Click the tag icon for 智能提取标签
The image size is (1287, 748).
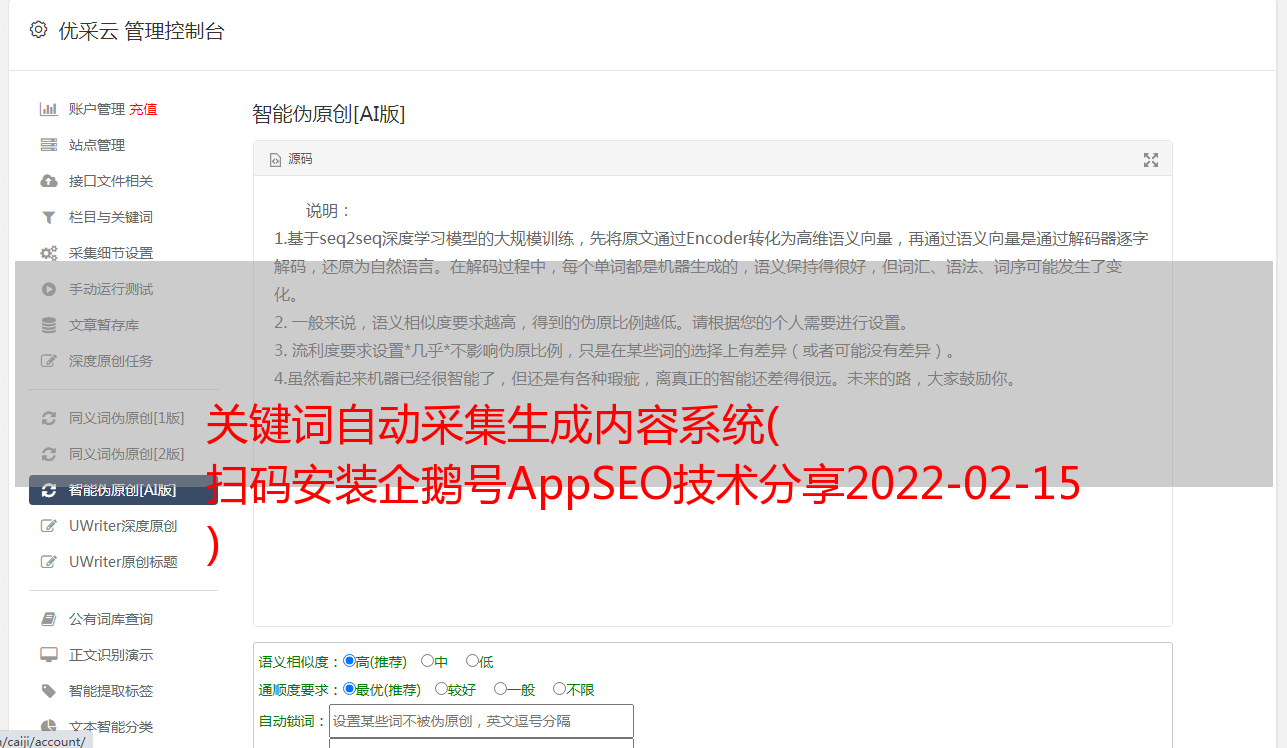click(48, 691)
